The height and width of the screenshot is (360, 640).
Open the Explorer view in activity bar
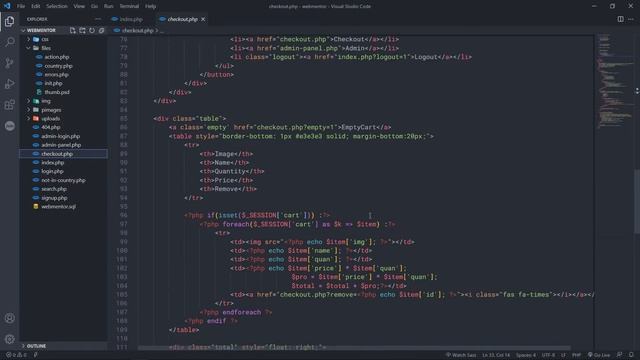pos(10,21)
